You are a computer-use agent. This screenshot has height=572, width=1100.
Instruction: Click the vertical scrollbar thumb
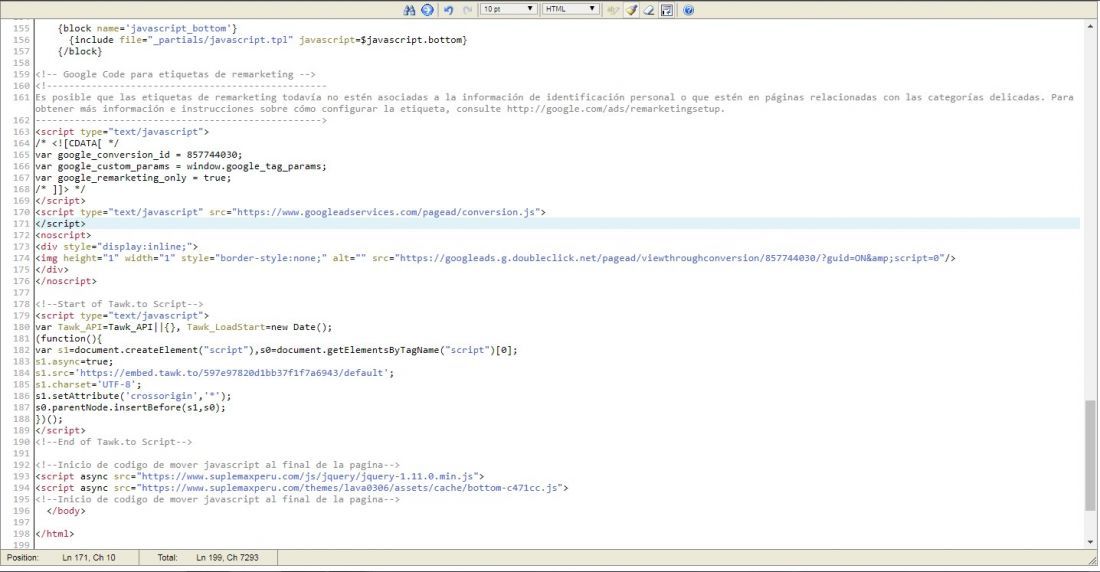point(1090,455)
